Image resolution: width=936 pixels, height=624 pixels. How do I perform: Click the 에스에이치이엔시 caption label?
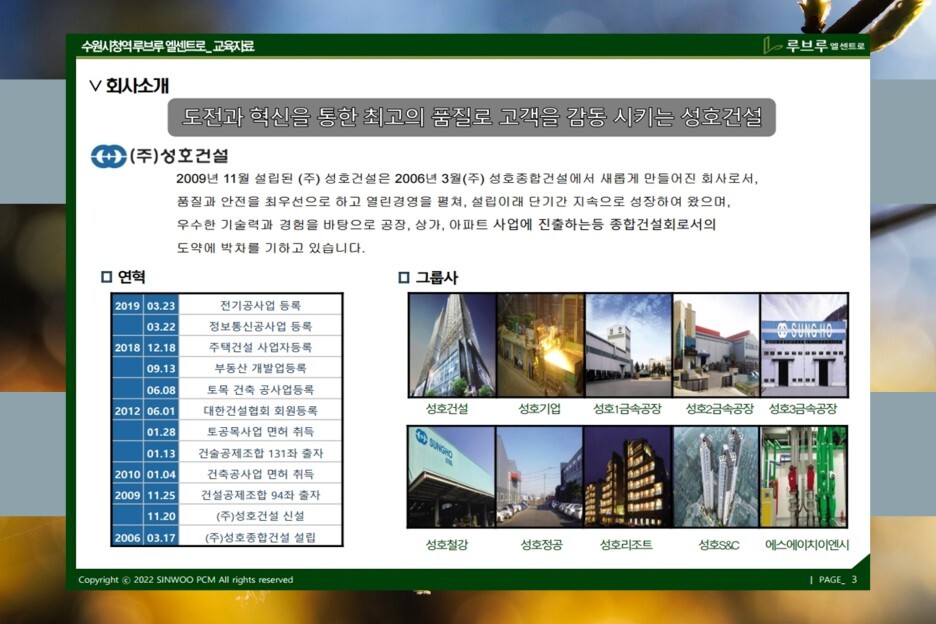coord(807,545)
